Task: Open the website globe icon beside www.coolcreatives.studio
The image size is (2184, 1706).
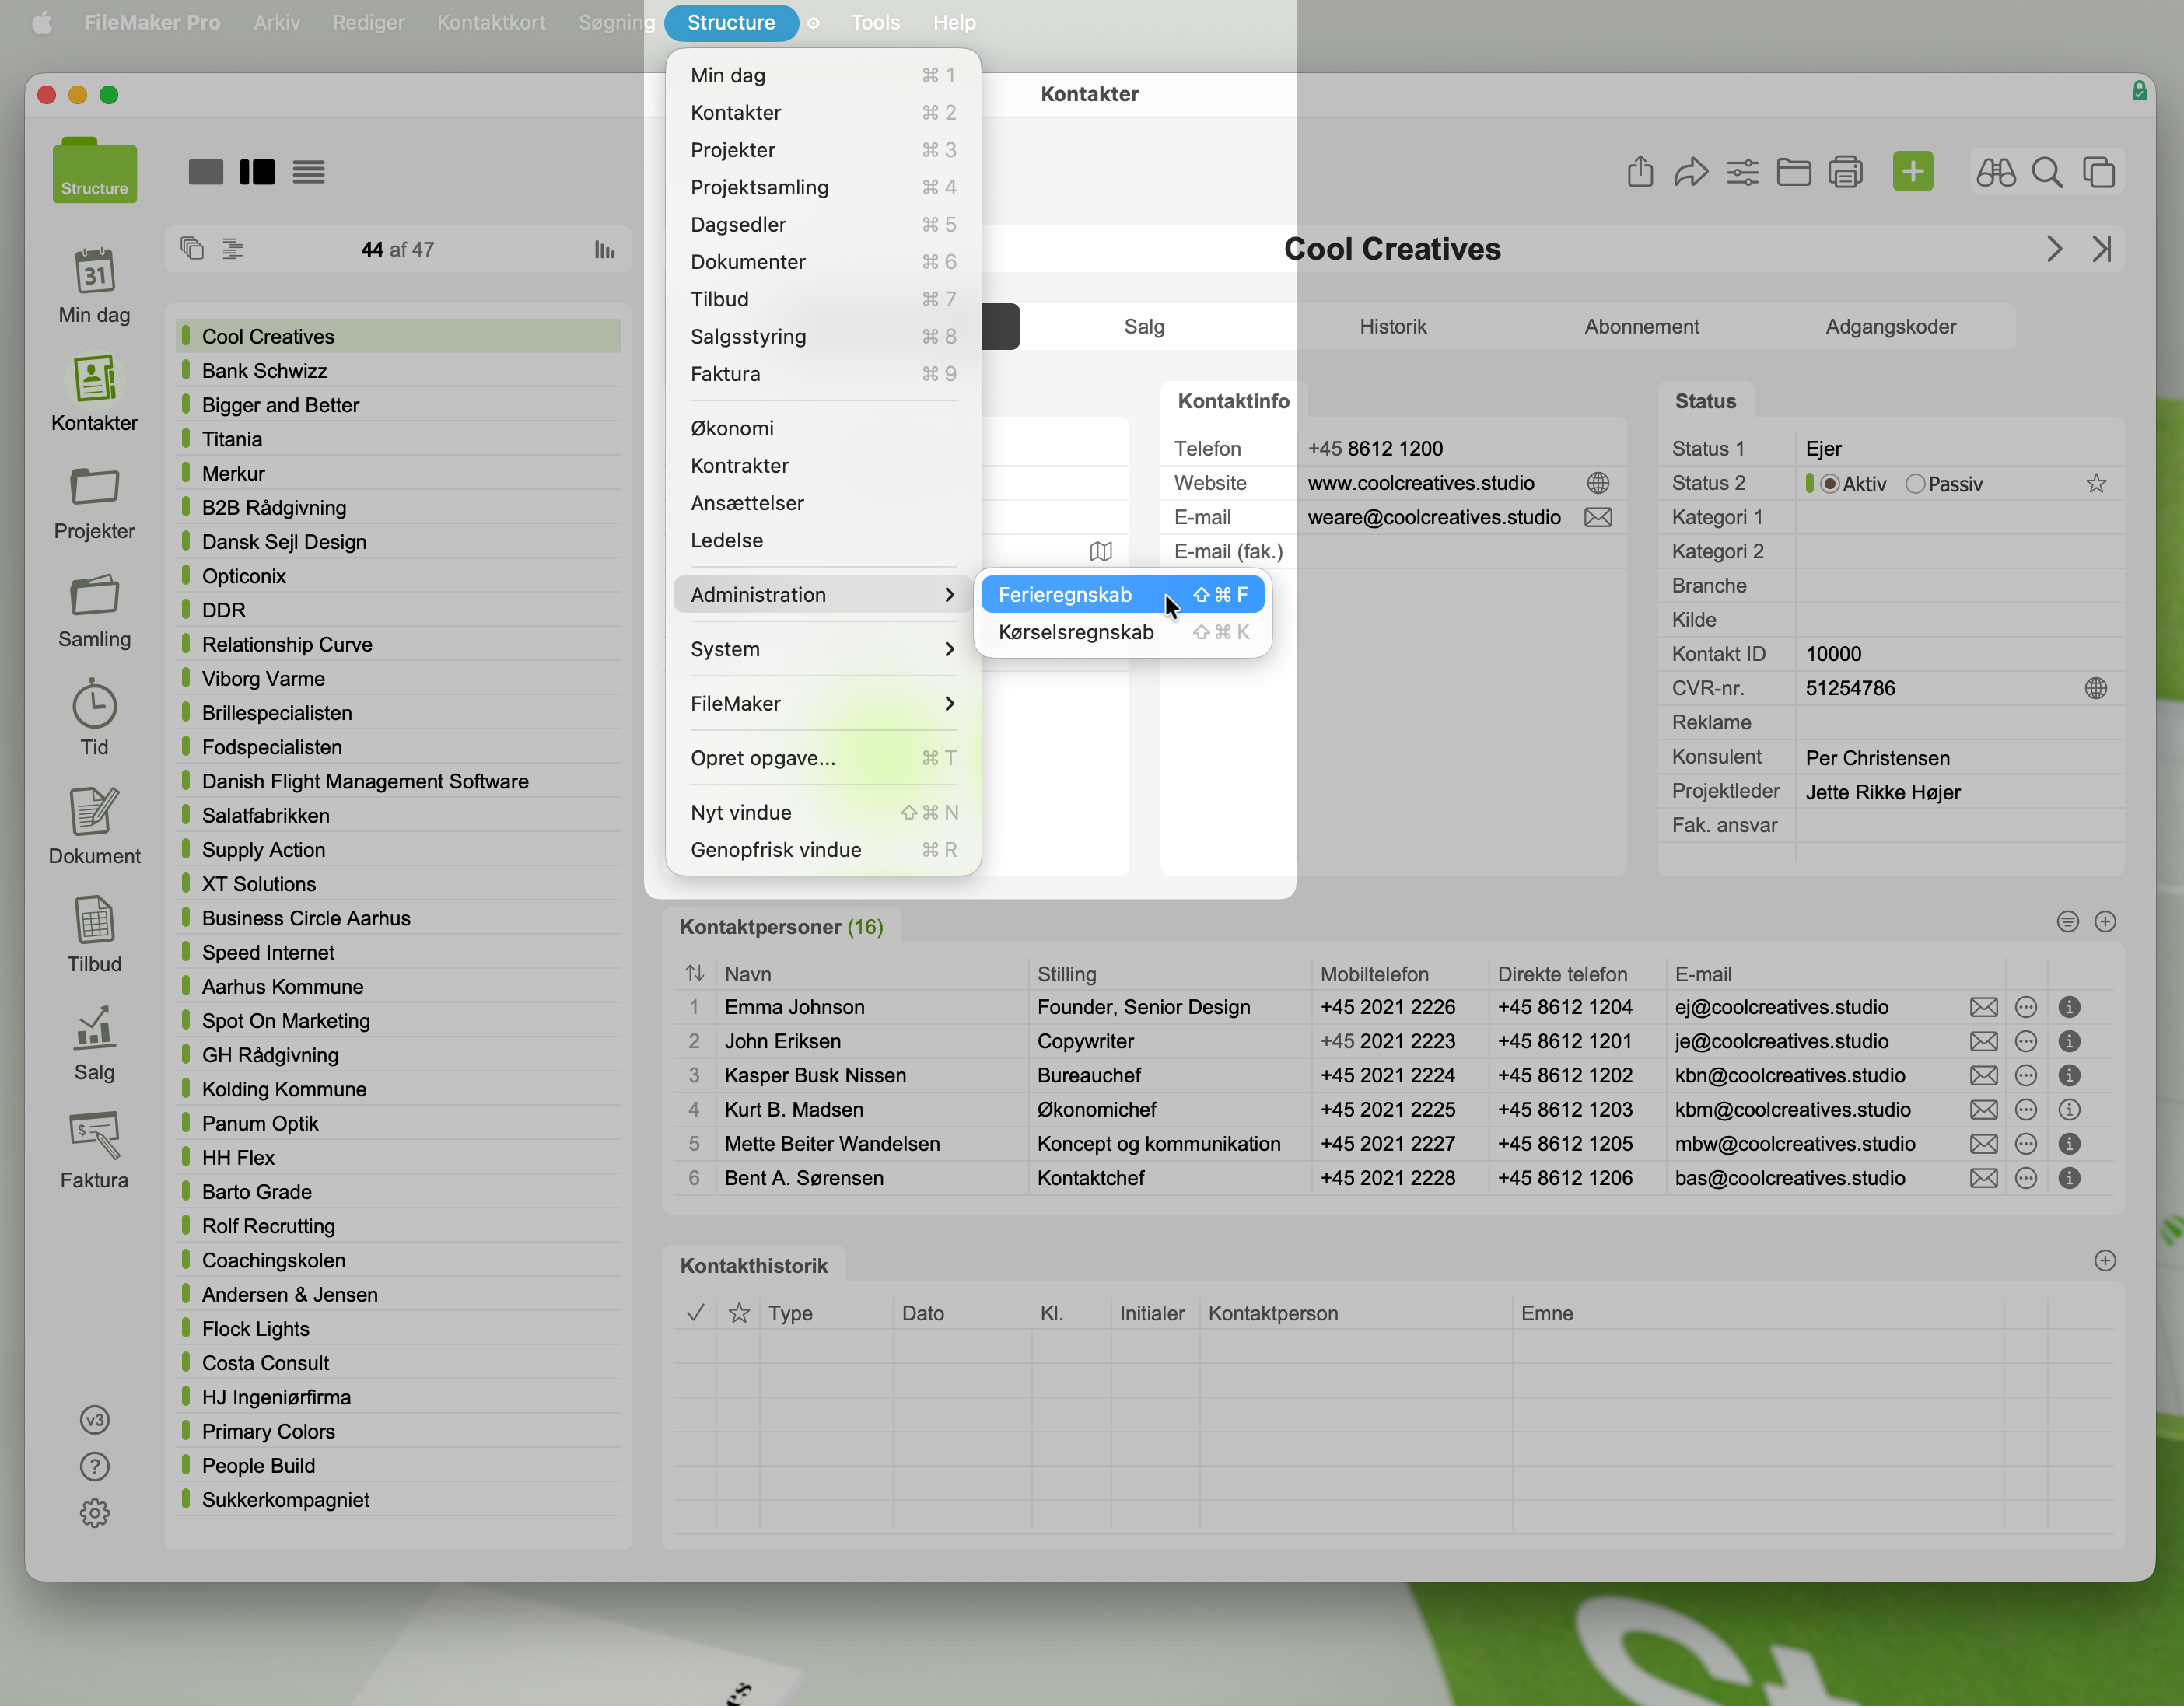Action: pyautogui.click(x=1598, y=483)
